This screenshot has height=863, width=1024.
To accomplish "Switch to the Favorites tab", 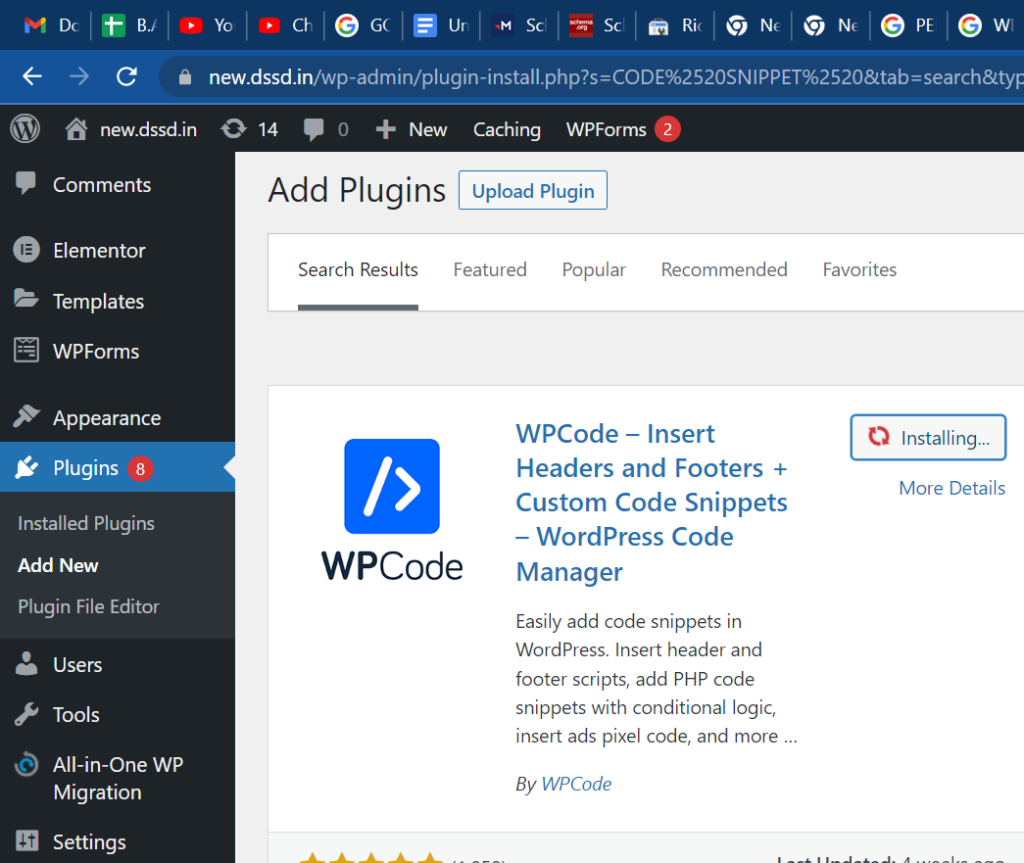I will [x=859, y=270].
